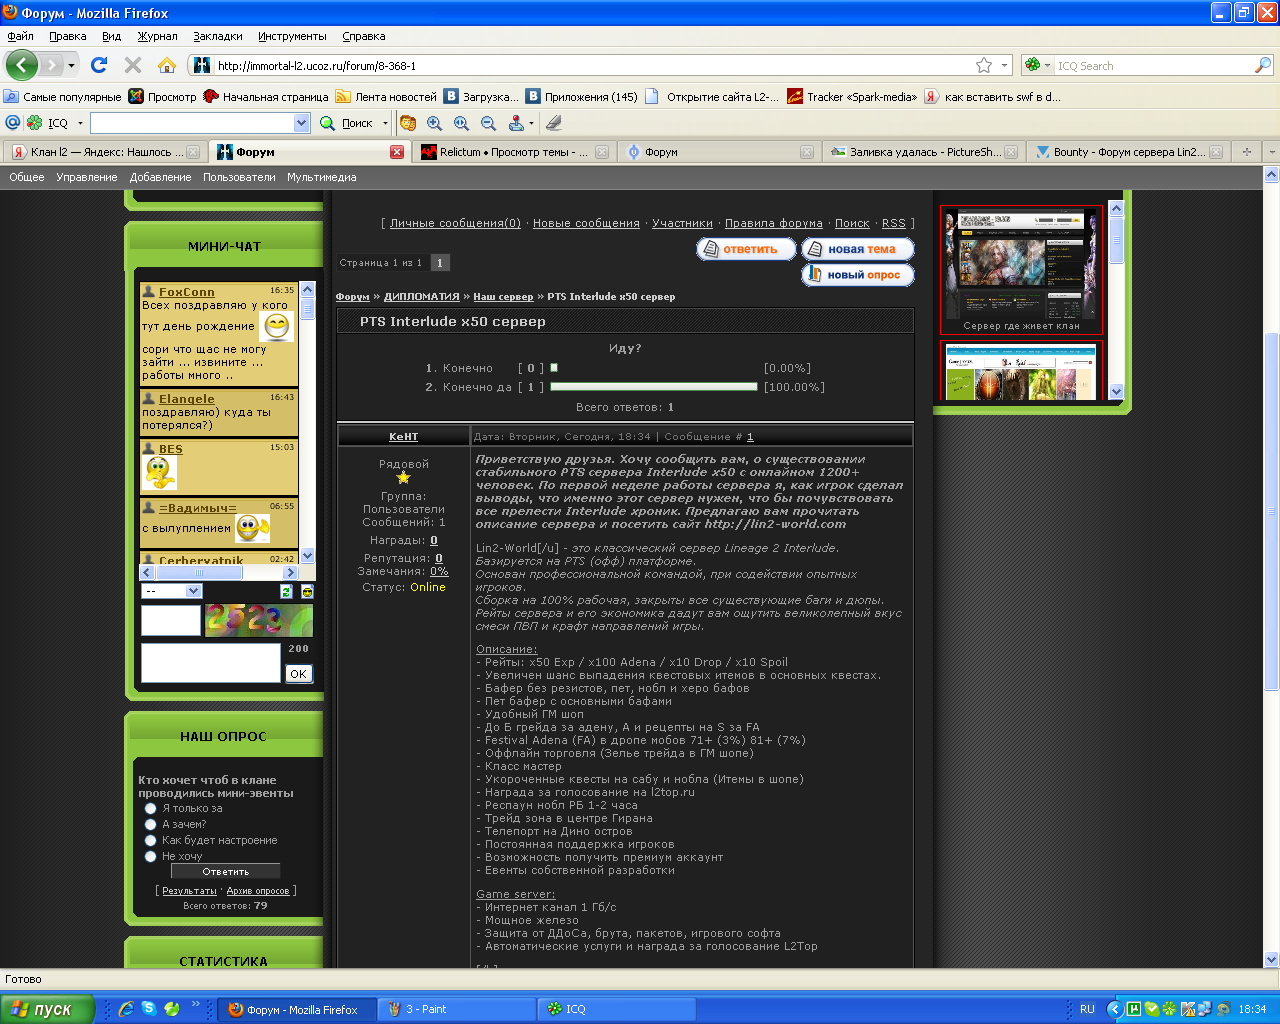The height and width of the screenshot is (1024, 1280).
Task: Submit poll with the 'Ответить' button
Action: coord(226,872)
